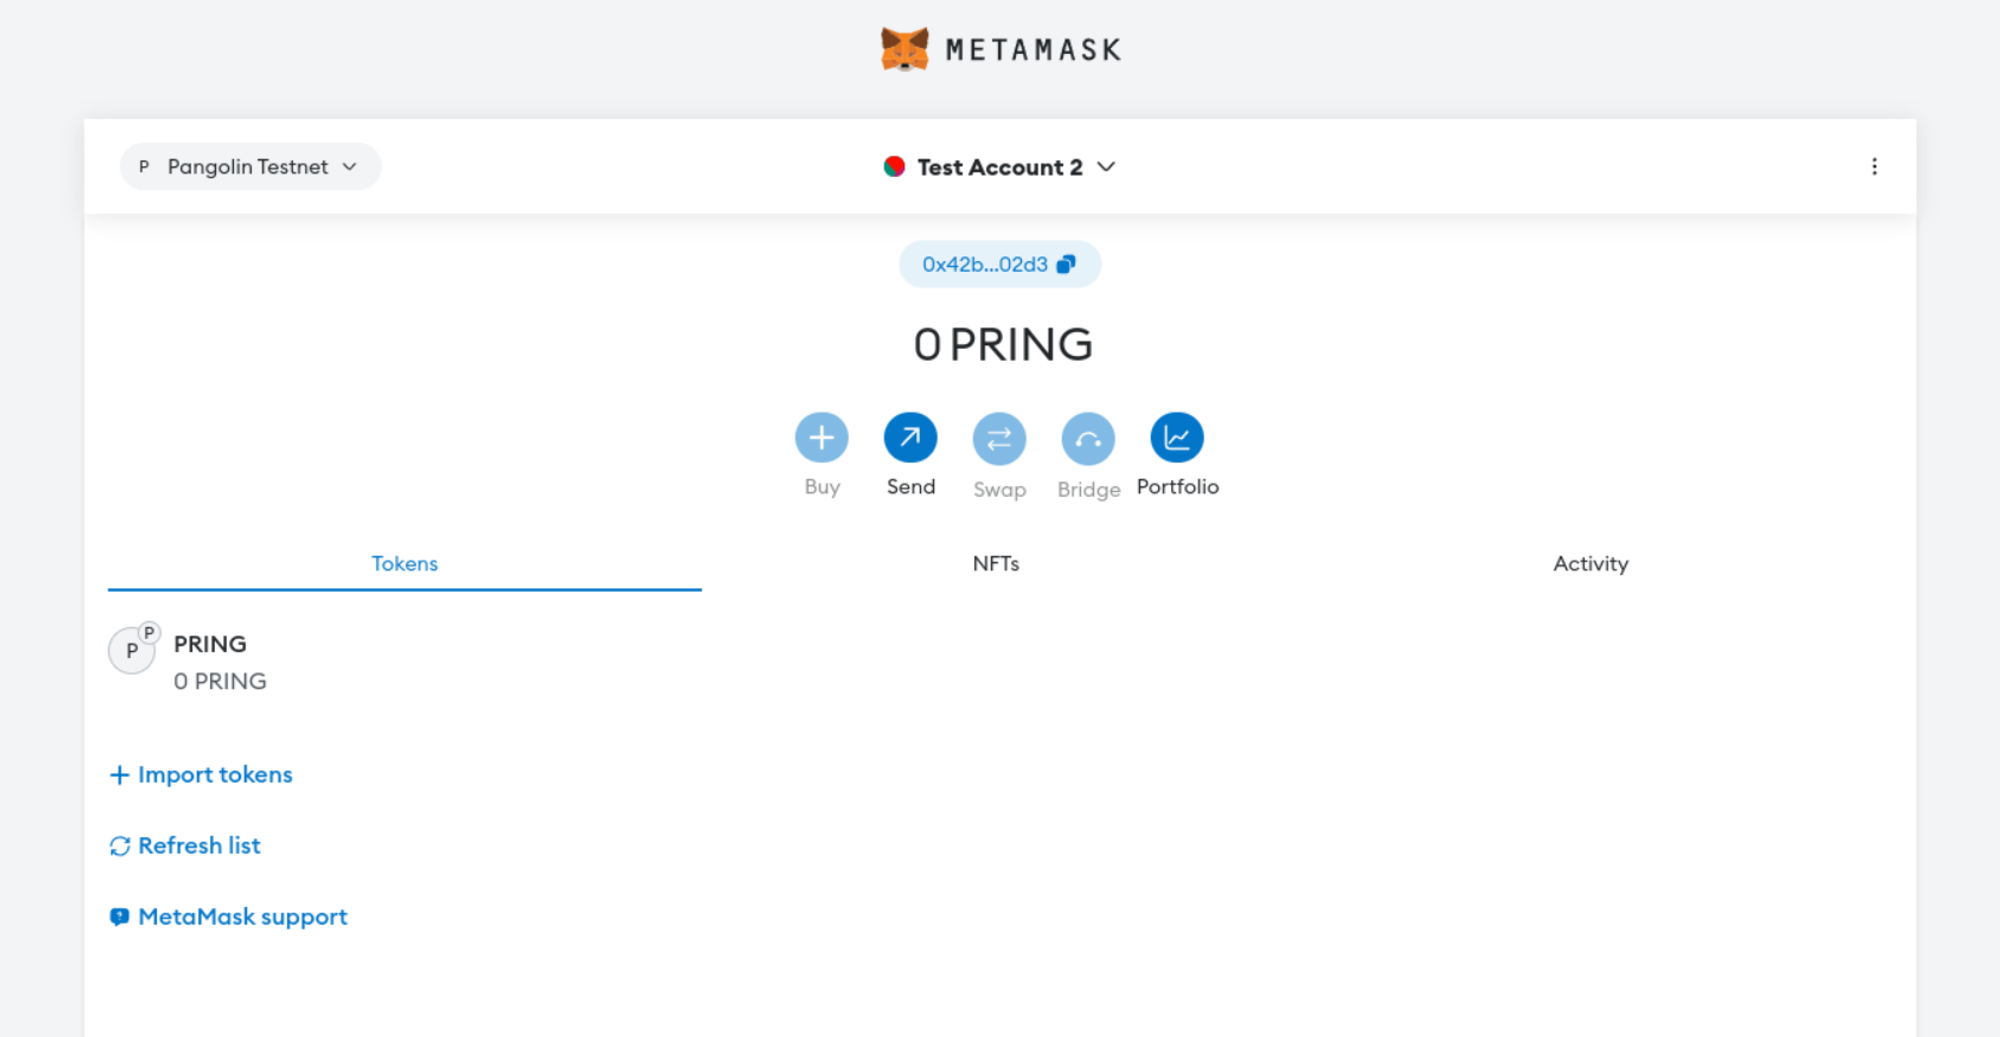This screenshot has width=2000, height=1037.
Task: Click the 0 PRING token balance
Action: (x=220, y=681)
